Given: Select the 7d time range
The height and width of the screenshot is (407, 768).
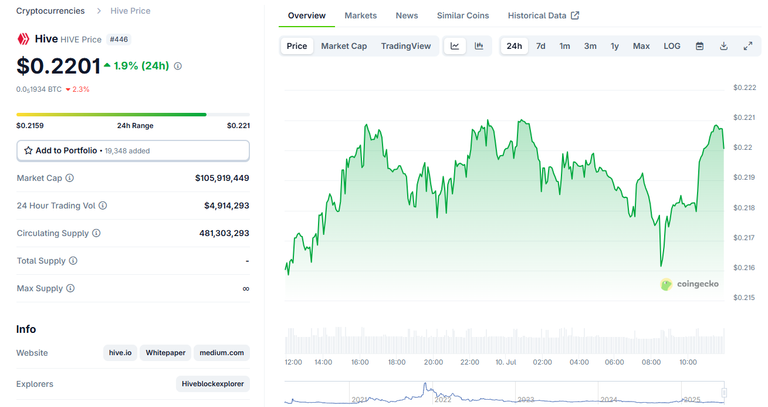Looking at the screenshot, I should tap(541, 46).
